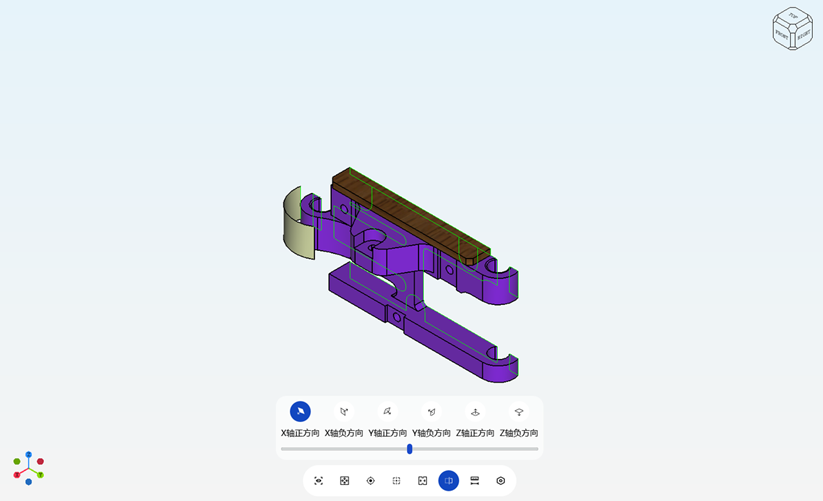Set section plane to Z轴正方向
Image resolution: width=823 pixels, height=501 pixels.
click(475, 412)
